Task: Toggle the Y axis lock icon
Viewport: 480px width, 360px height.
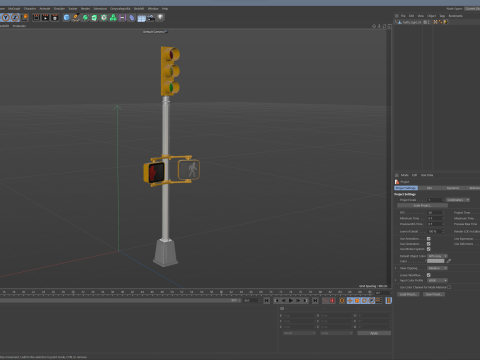Action: (6, 17)
